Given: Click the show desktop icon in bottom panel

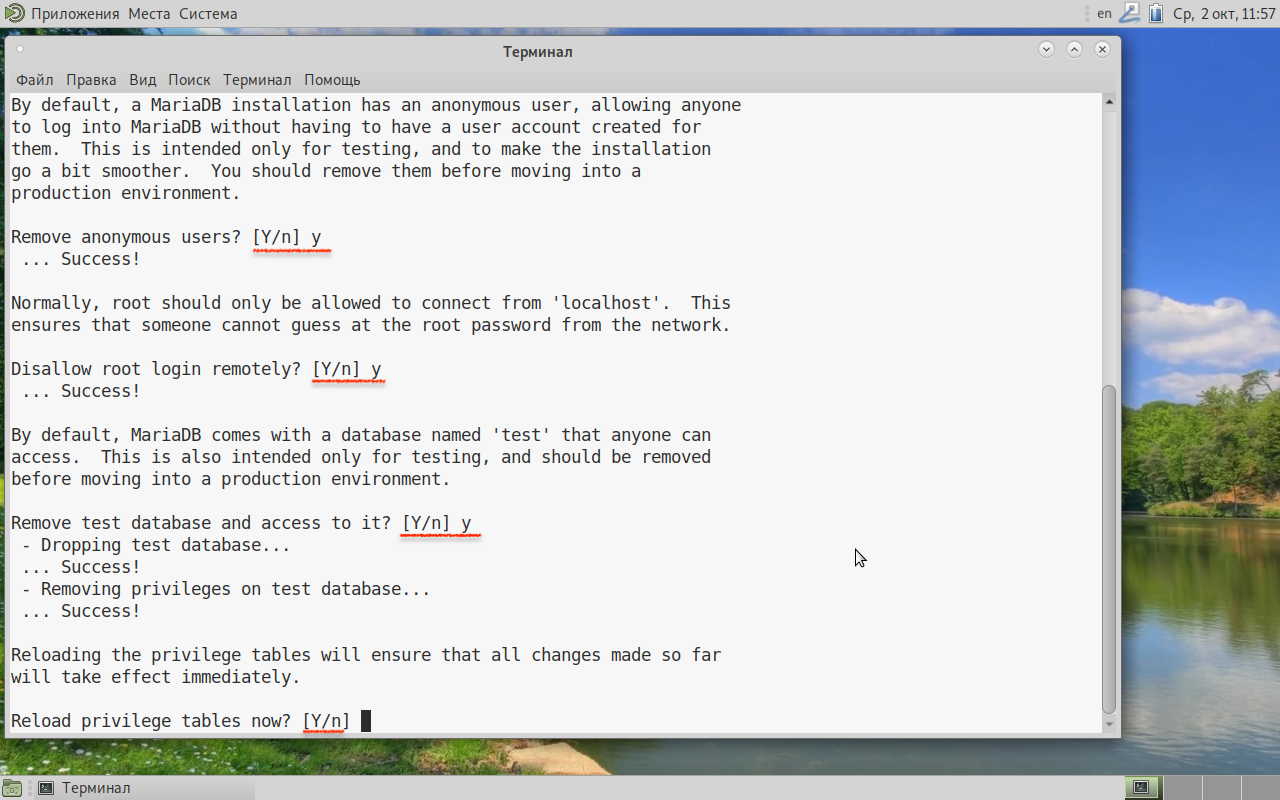Looking at the screenshot, I should (12, 788).
